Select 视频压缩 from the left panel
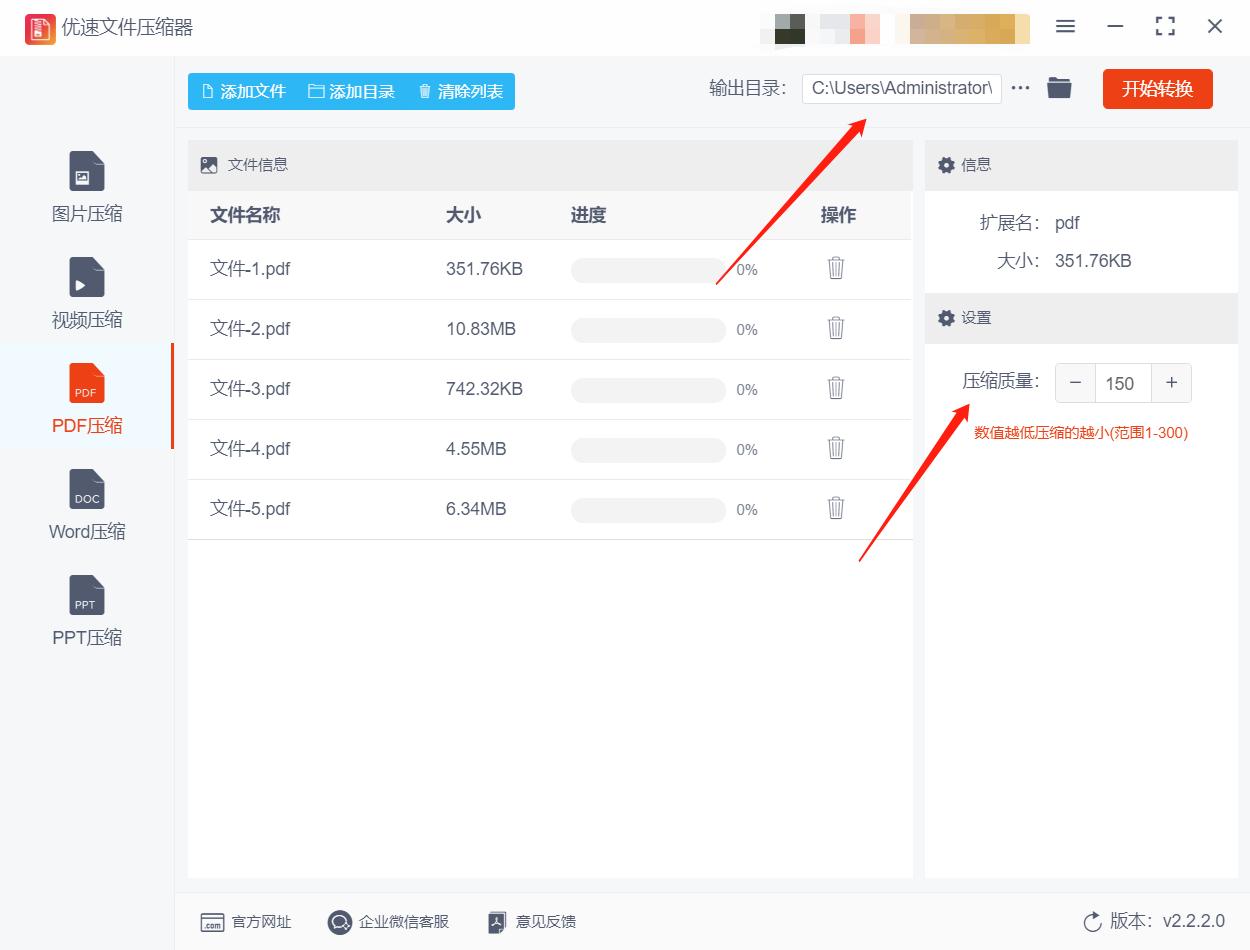1250x950 pixels. 86,295
